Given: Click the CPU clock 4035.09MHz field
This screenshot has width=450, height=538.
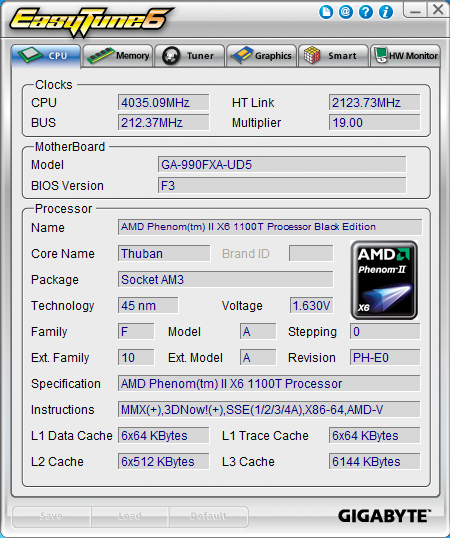Looking at the screenshot, I should pyautogui.click(x=163, y=103).
